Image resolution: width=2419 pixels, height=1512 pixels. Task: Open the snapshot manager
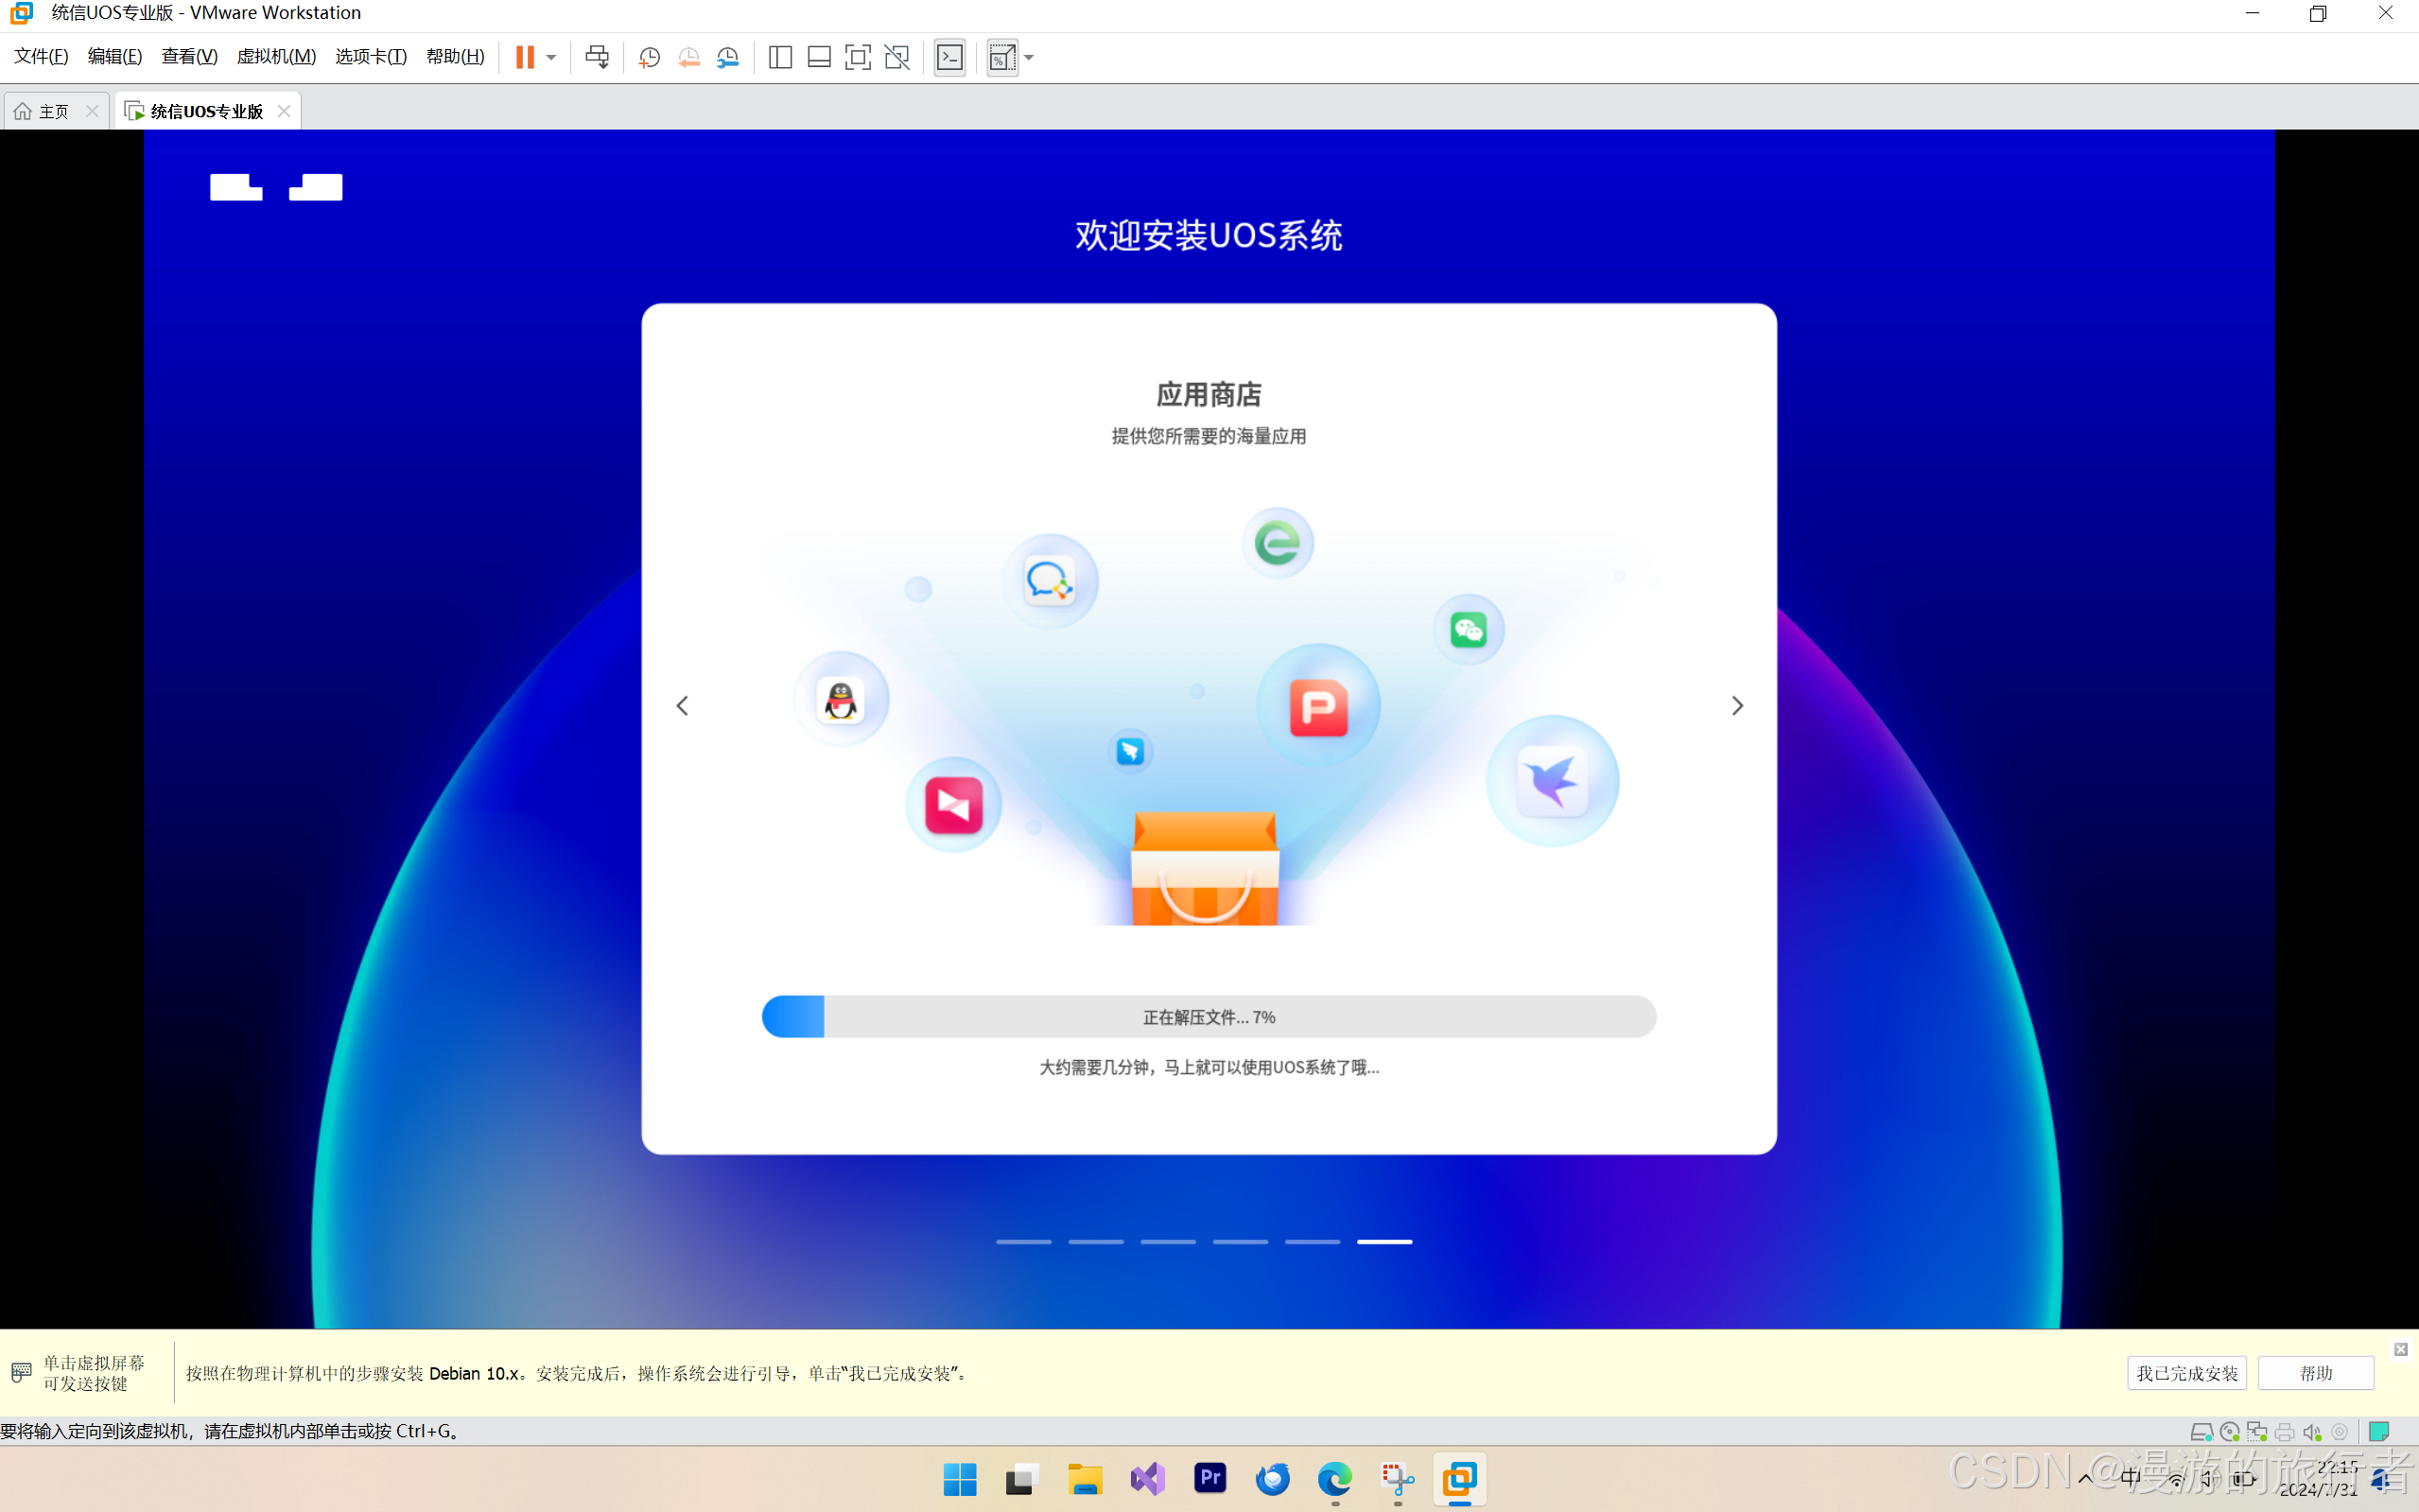pos(728,57)
